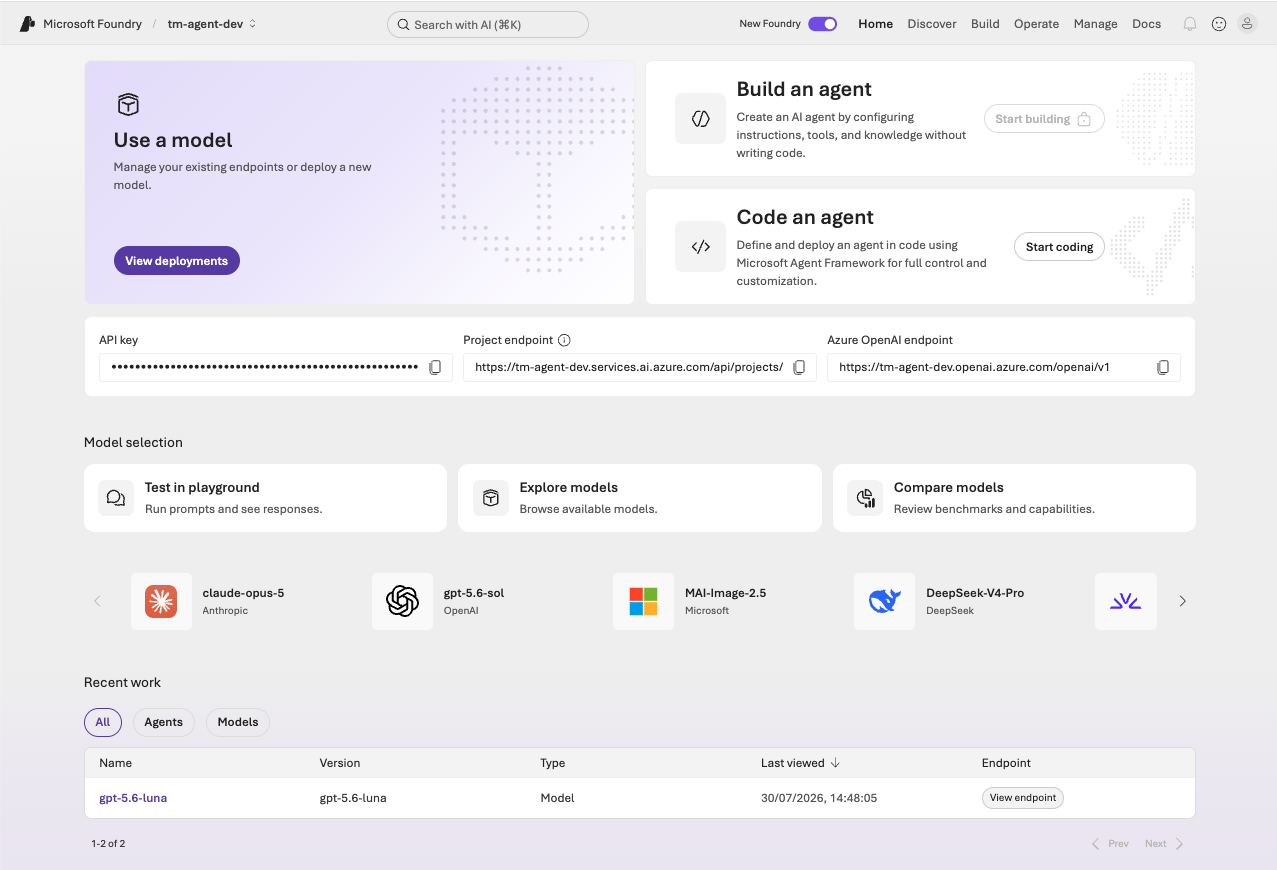The image size is (1277, 870).
Task: Open the user account avatar icon
Action: 1247,24
